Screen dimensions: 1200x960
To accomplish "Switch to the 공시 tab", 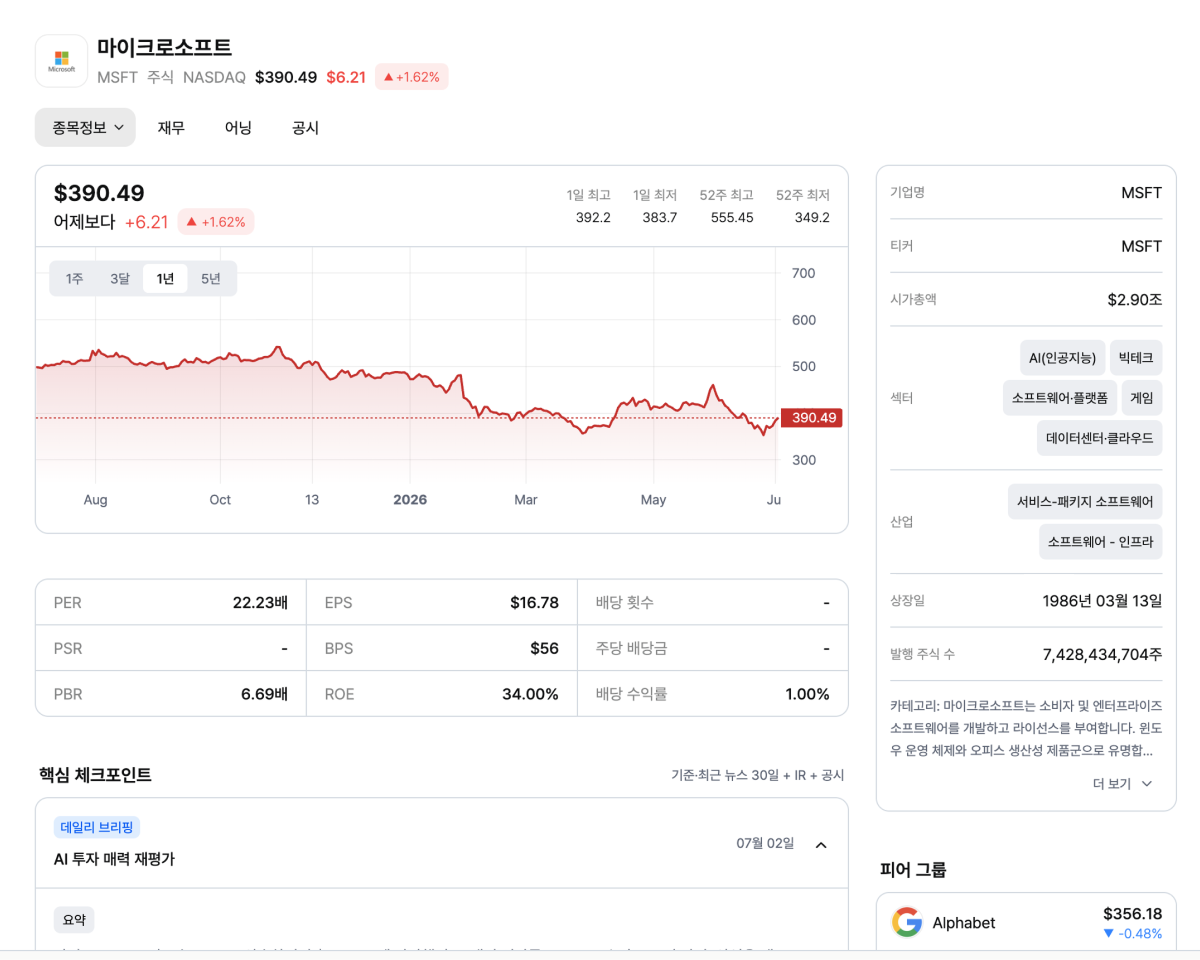I will coord(305,128).
